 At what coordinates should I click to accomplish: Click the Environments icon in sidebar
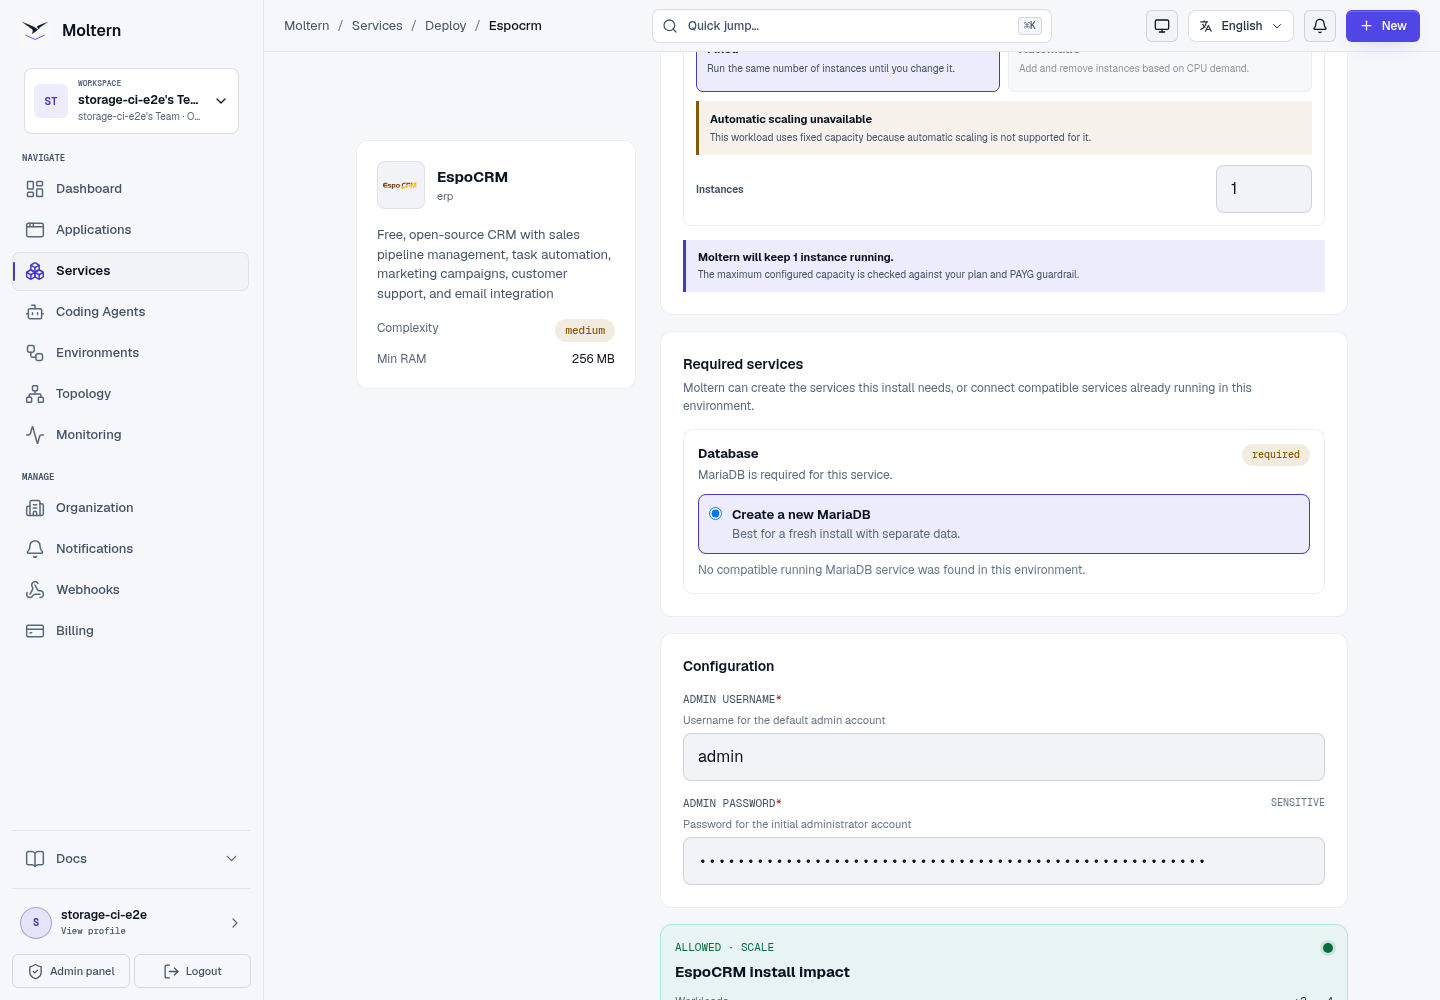coord(35,353)
